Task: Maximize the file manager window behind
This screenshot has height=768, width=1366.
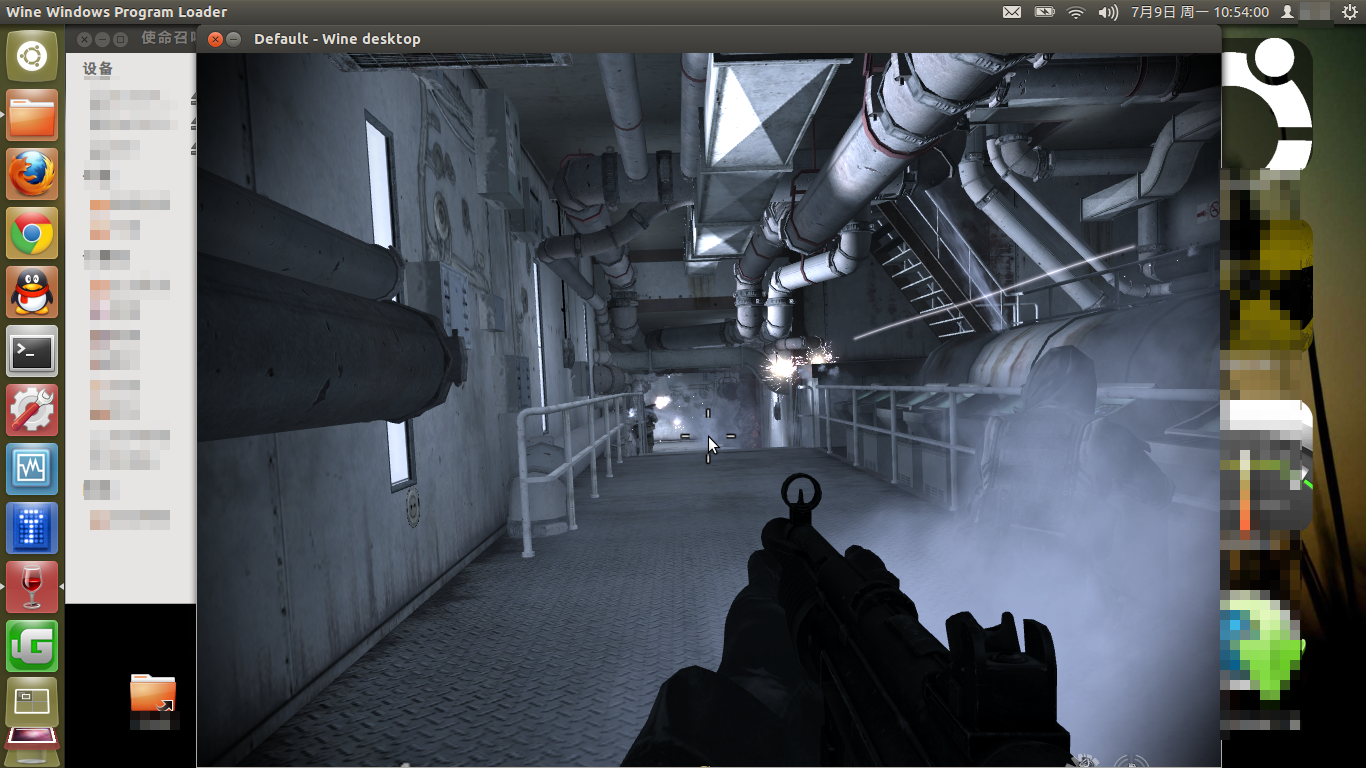Action: point(120,39)
